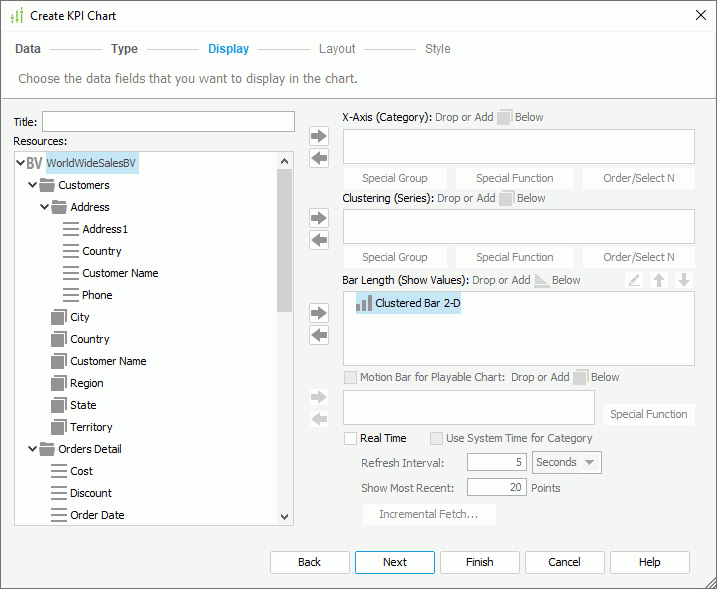Click the Phone detail field icon
The width and height of the screenshot is (717, 589).
point(71,295)
